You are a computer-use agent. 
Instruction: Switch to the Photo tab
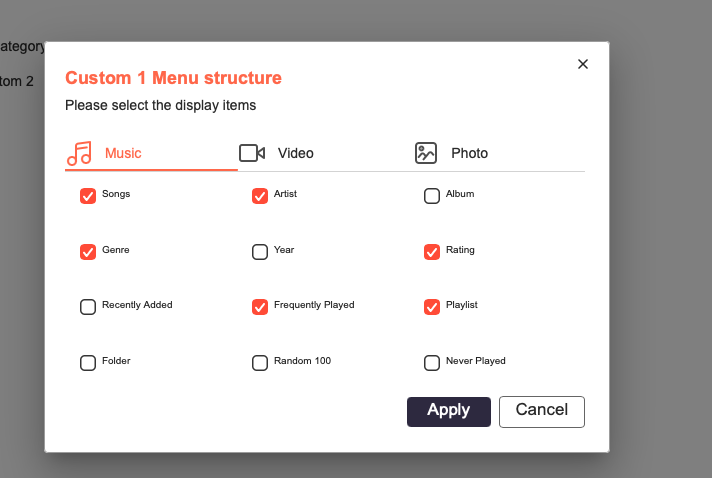point(469,153)
